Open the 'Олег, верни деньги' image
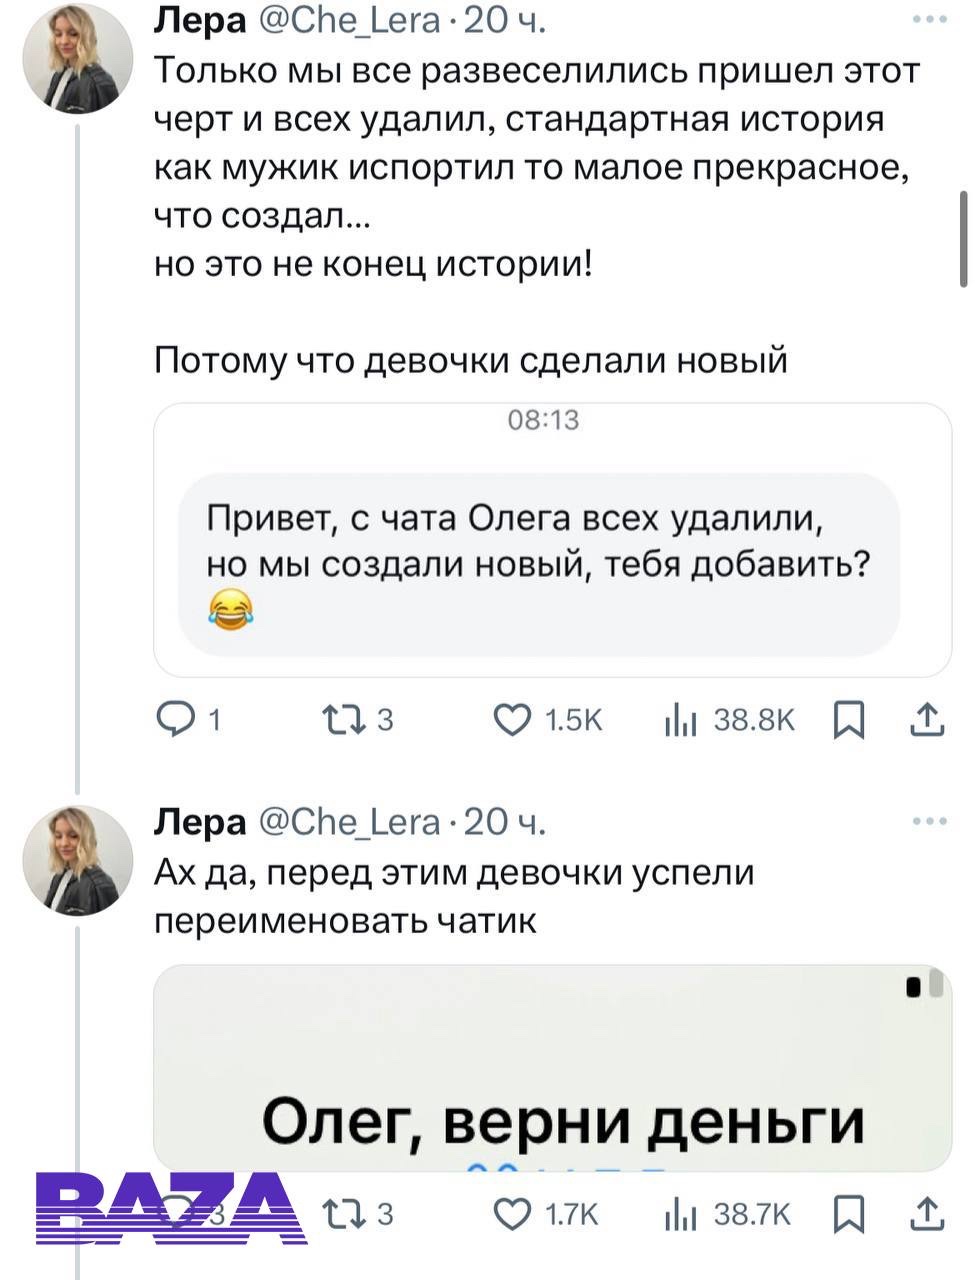Image resolution: width=975 pixels, height=1280 pixels. click(x=552, y=1068)
